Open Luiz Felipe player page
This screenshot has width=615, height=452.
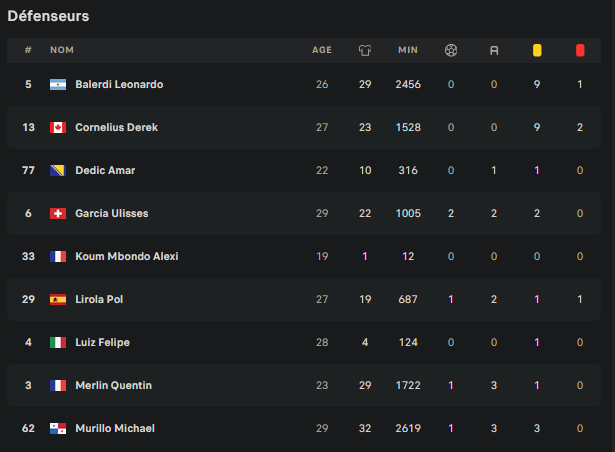tap(102, 343)
